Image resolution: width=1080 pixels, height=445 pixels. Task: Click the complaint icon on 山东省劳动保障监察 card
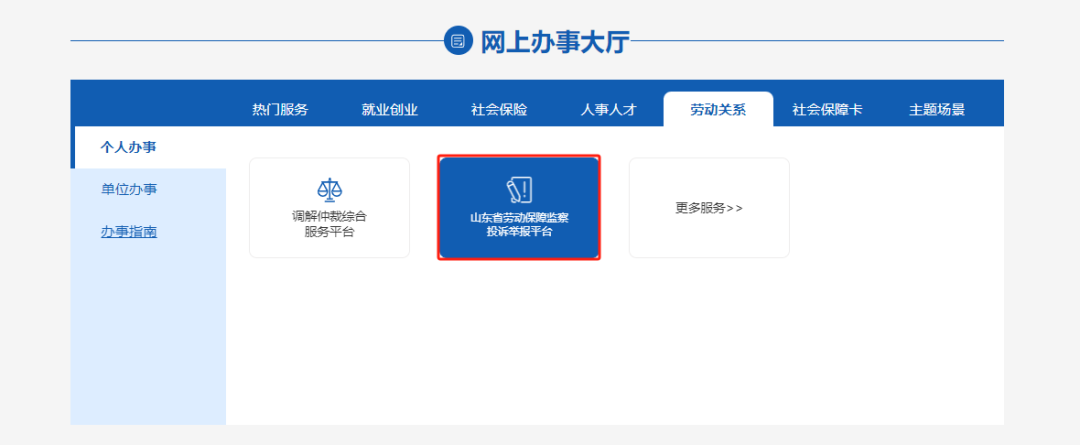pos(519,189)
